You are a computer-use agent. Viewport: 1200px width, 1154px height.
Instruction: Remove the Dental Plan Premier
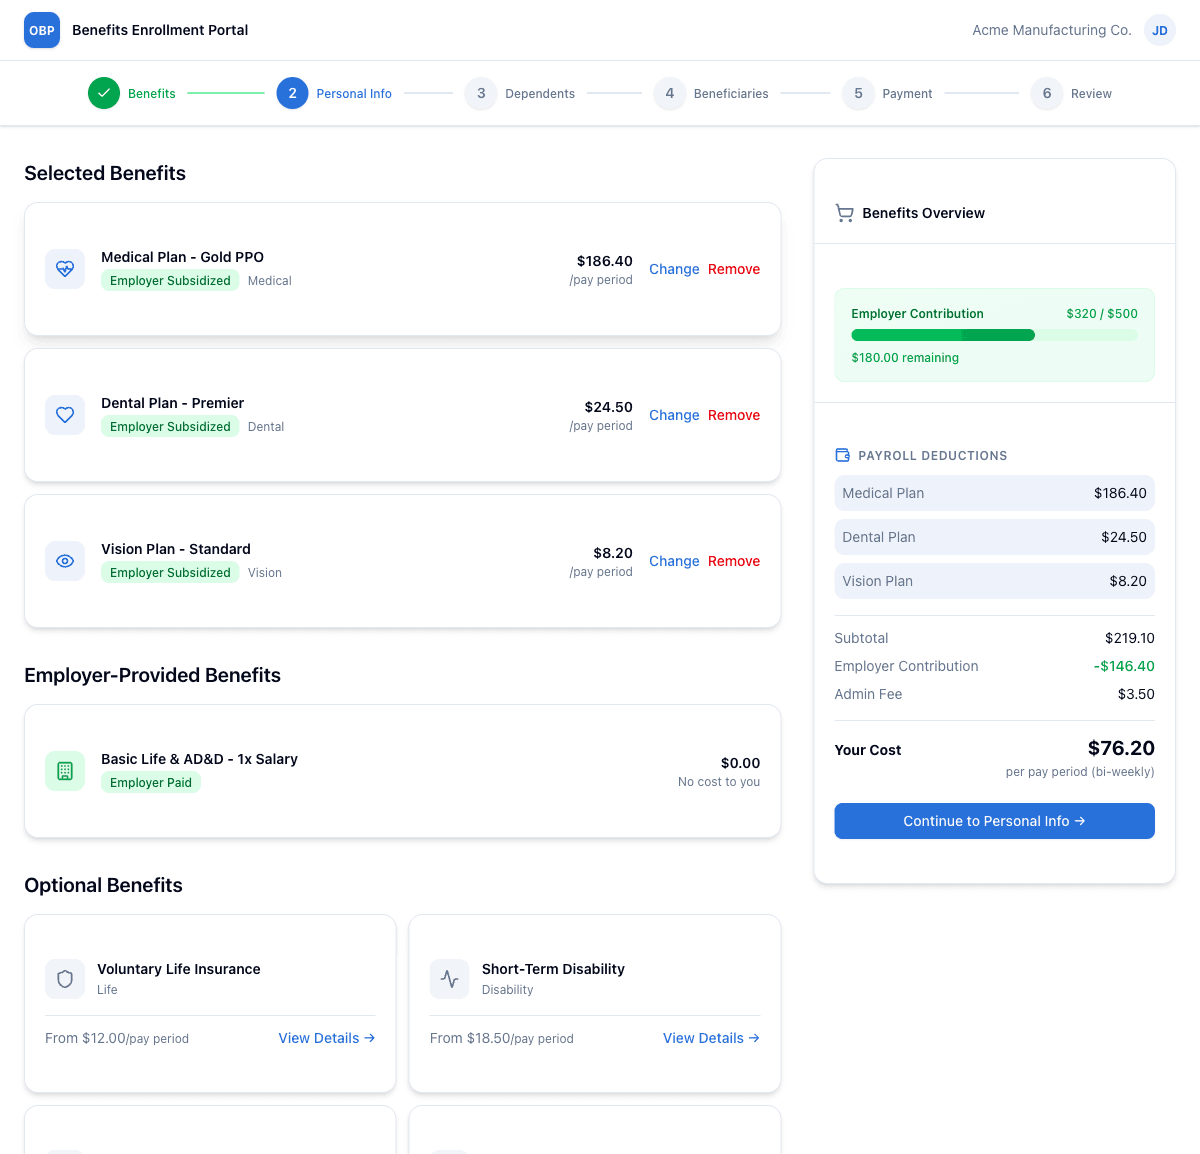[x=733, y=415]
